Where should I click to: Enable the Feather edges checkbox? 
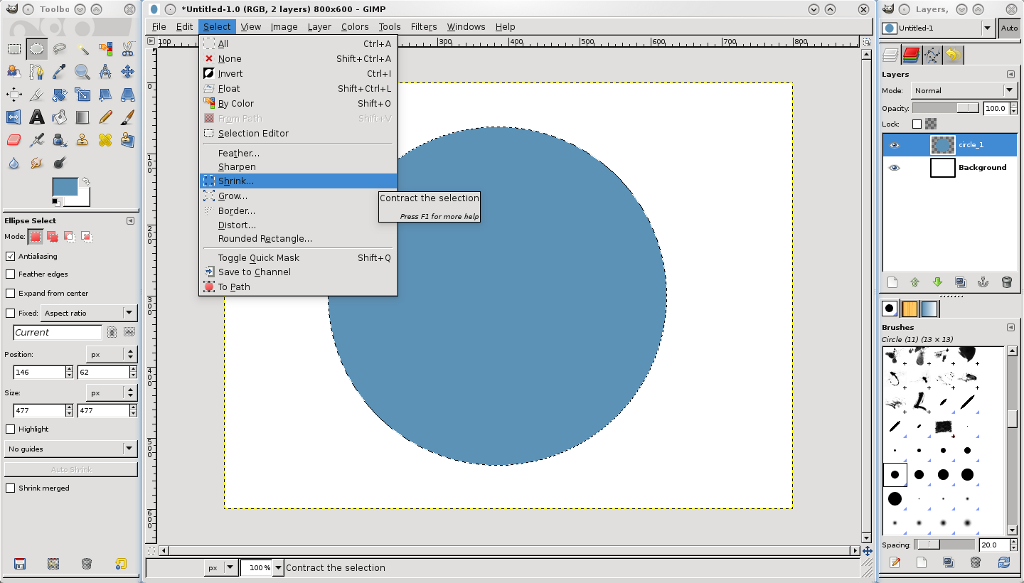(x=10, y=274)
